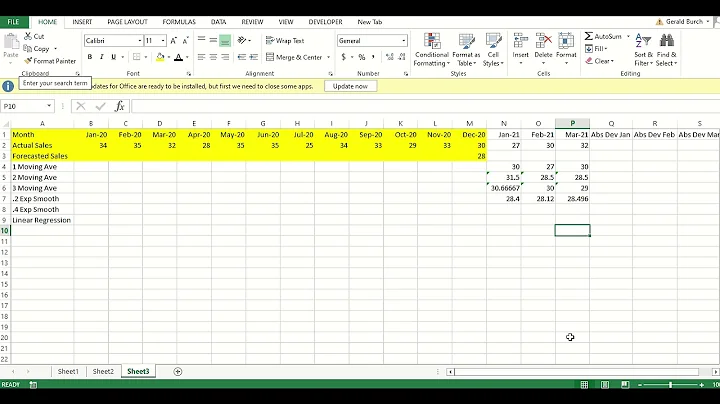720x404 pixels.
Task: Click the Delete cells icon
Action: point(543,41)
